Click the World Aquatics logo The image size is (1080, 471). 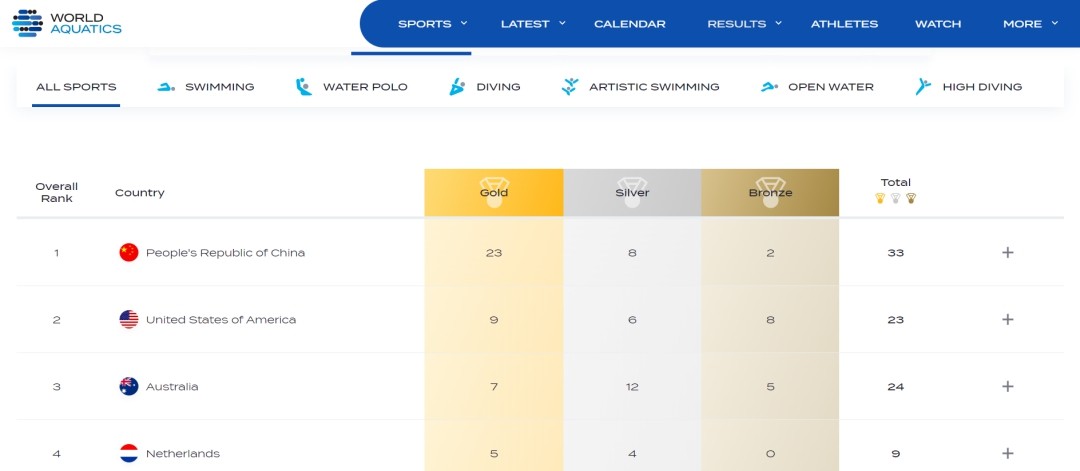coord(67,22)
